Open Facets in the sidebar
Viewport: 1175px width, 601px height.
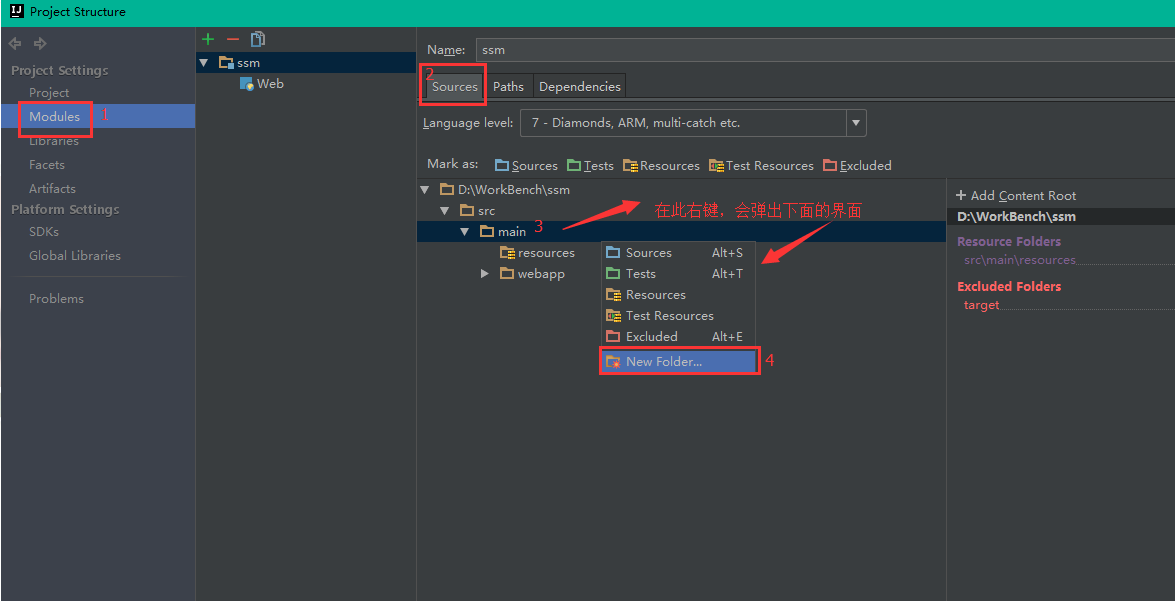coord(46,165)
